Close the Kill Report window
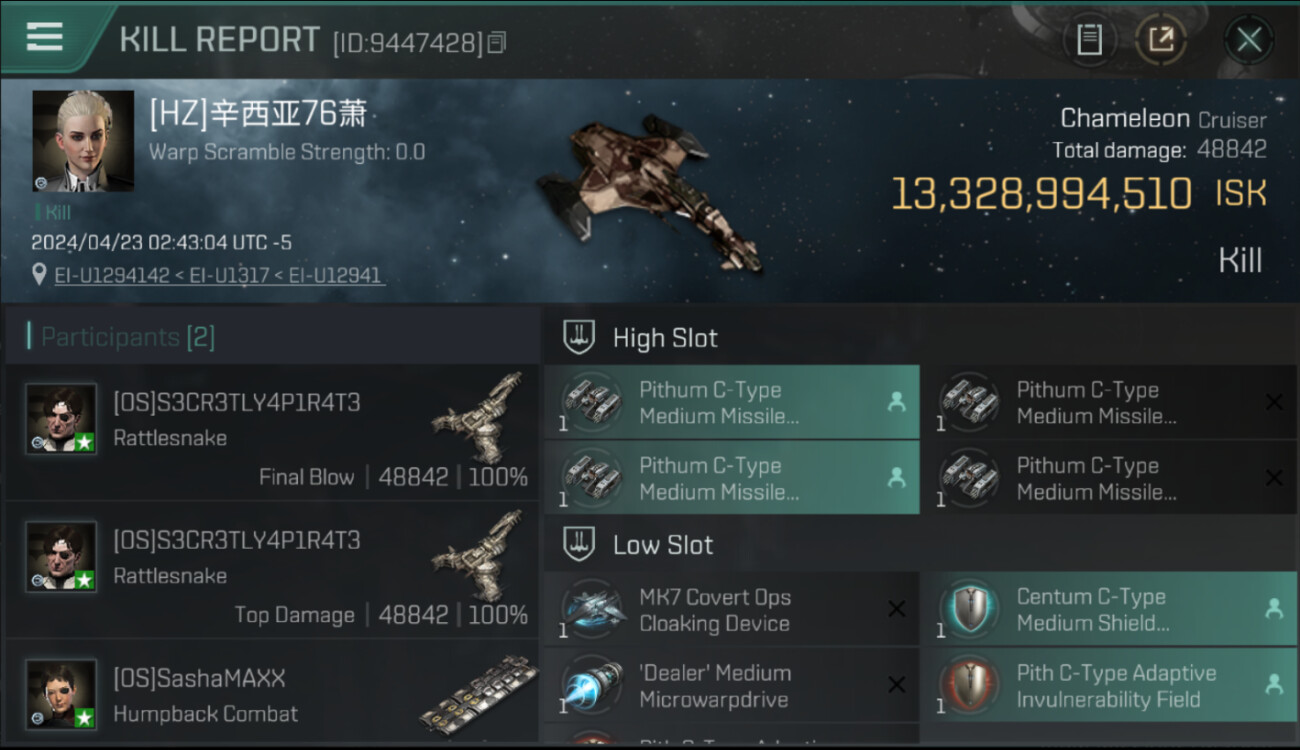Viewport: 1300px width, 750px height. pyautogui.click(x=1249, y=40)
